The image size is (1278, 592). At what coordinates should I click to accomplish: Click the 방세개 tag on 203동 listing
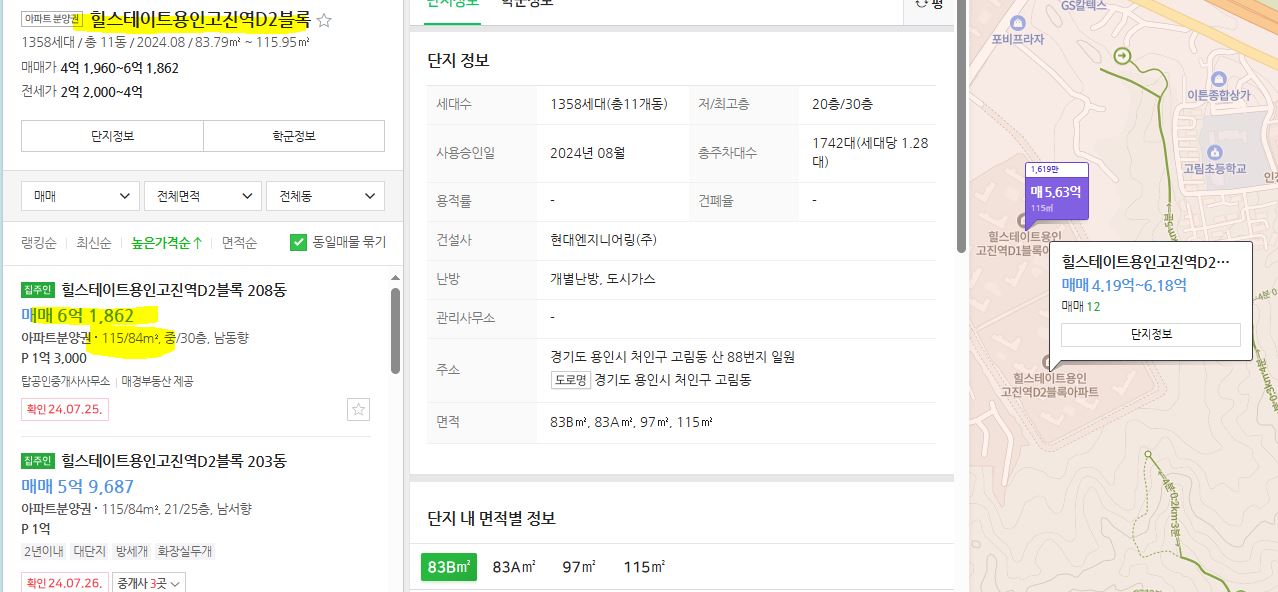[x=132, y=552]
